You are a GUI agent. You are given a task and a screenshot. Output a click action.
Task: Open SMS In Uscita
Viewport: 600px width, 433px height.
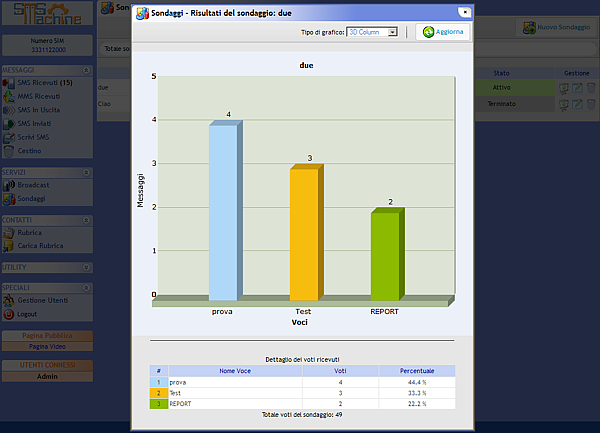pos(39,110)
